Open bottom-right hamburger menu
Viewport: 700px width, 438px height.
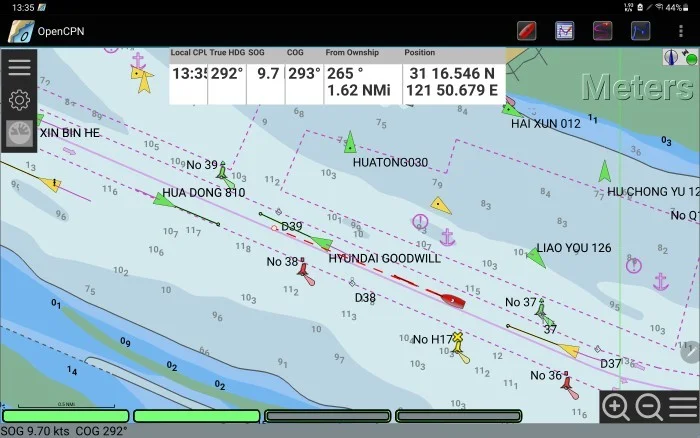click(683, 407)
